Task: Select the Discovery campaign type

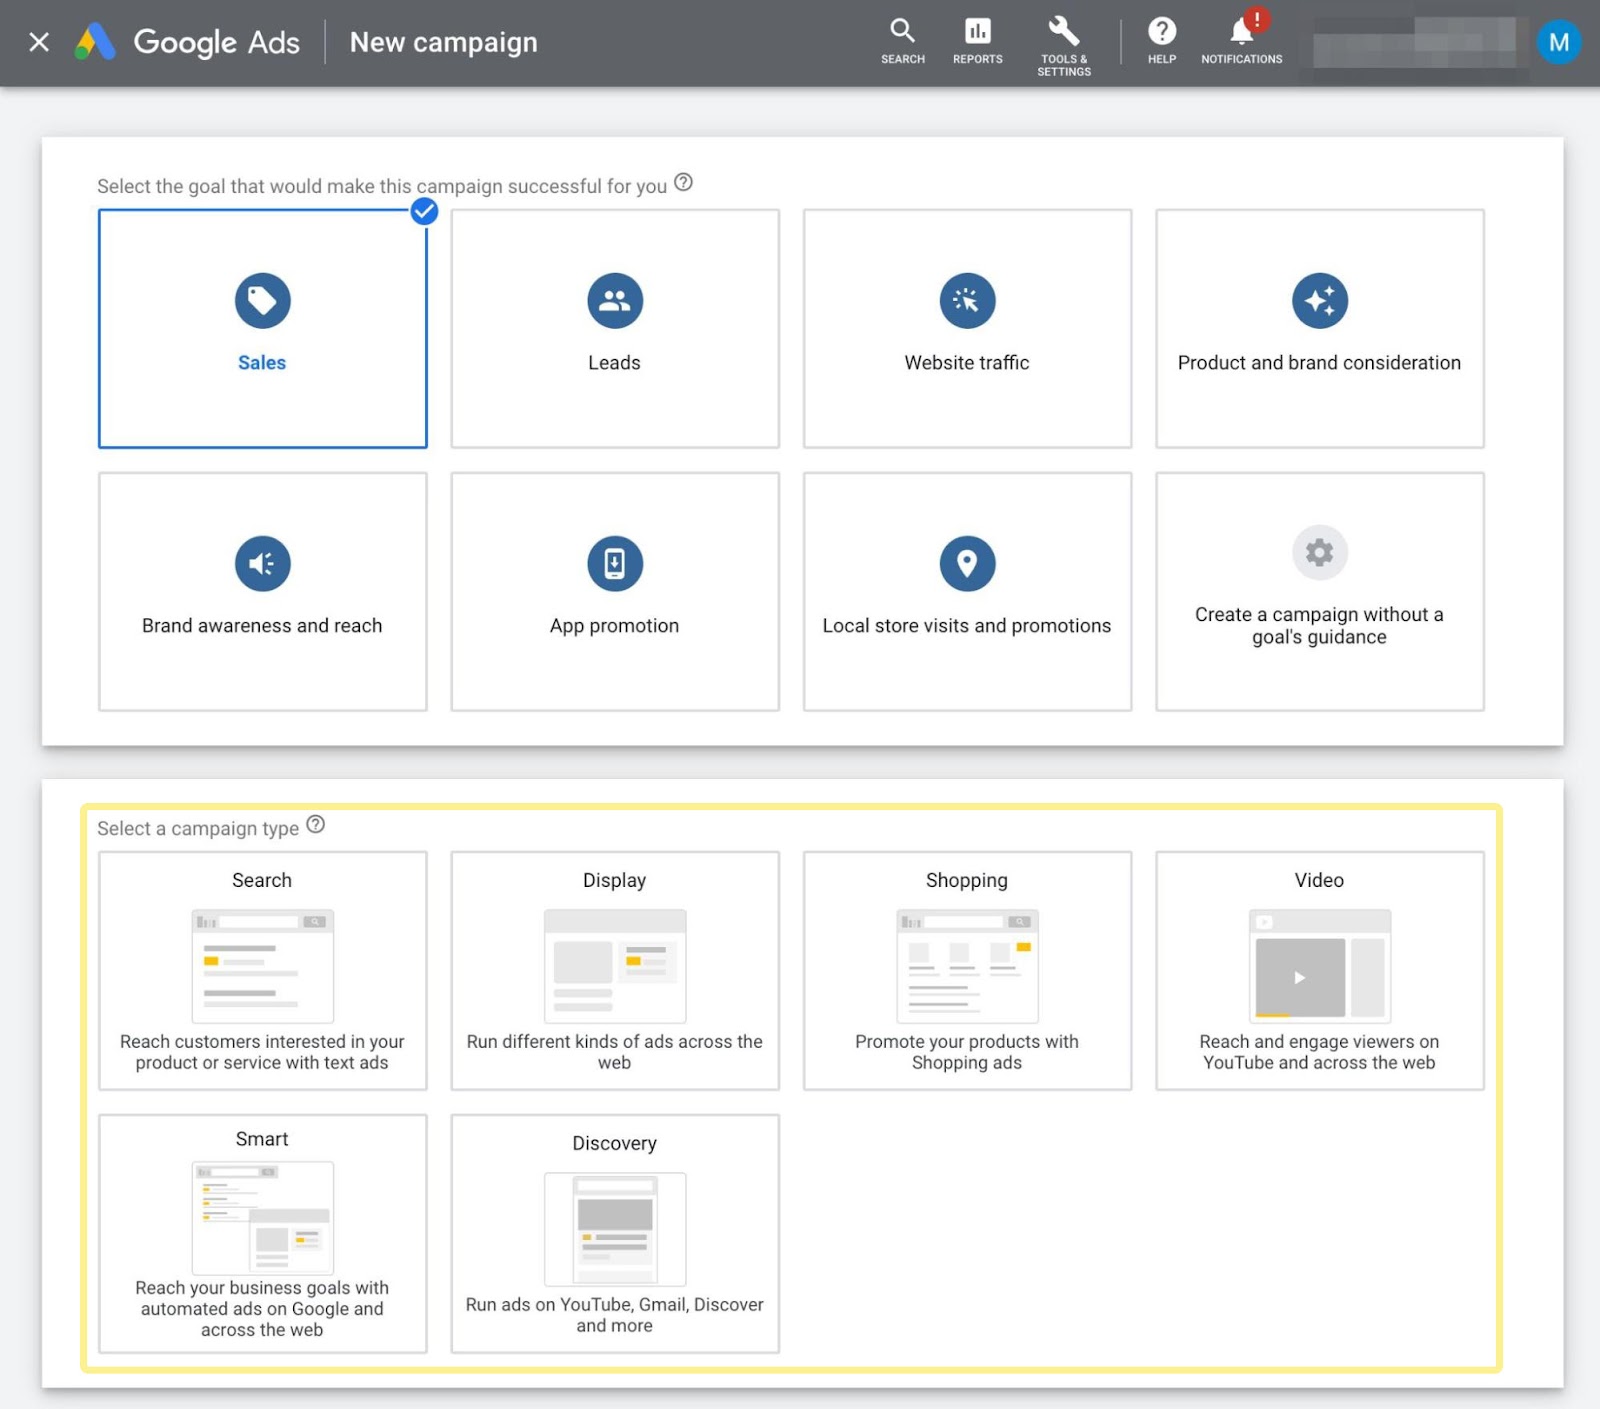Action: pyautogui.click(x=614, y=1233)
